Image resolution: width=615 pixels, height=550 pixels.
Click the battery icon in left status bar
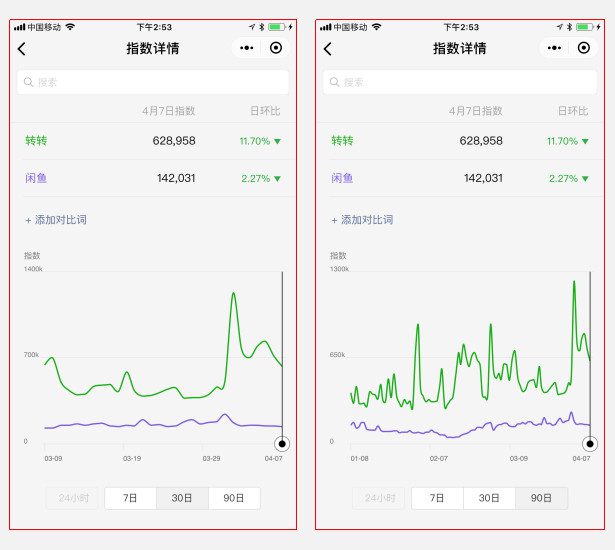click(277, 27)
